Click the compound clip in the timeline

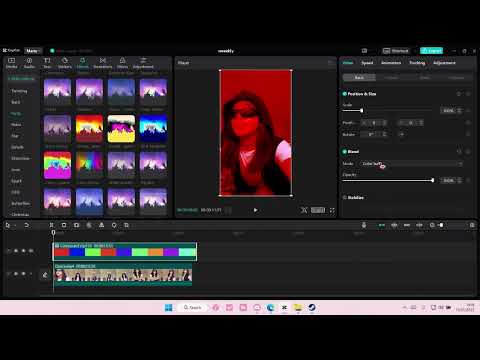tap(125, 252)
